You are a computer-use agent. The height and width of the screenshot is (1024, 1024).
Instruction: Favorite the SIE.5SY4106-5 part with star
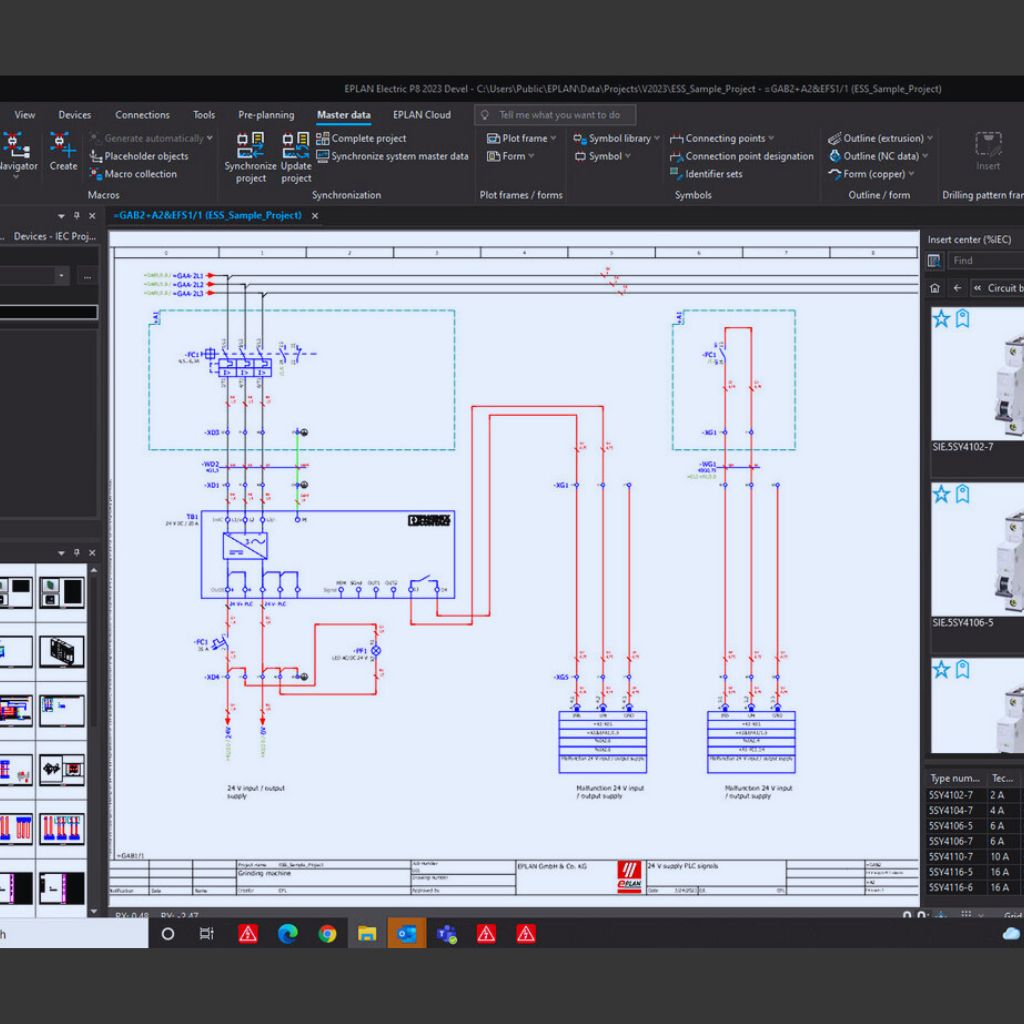click(941, 494)
